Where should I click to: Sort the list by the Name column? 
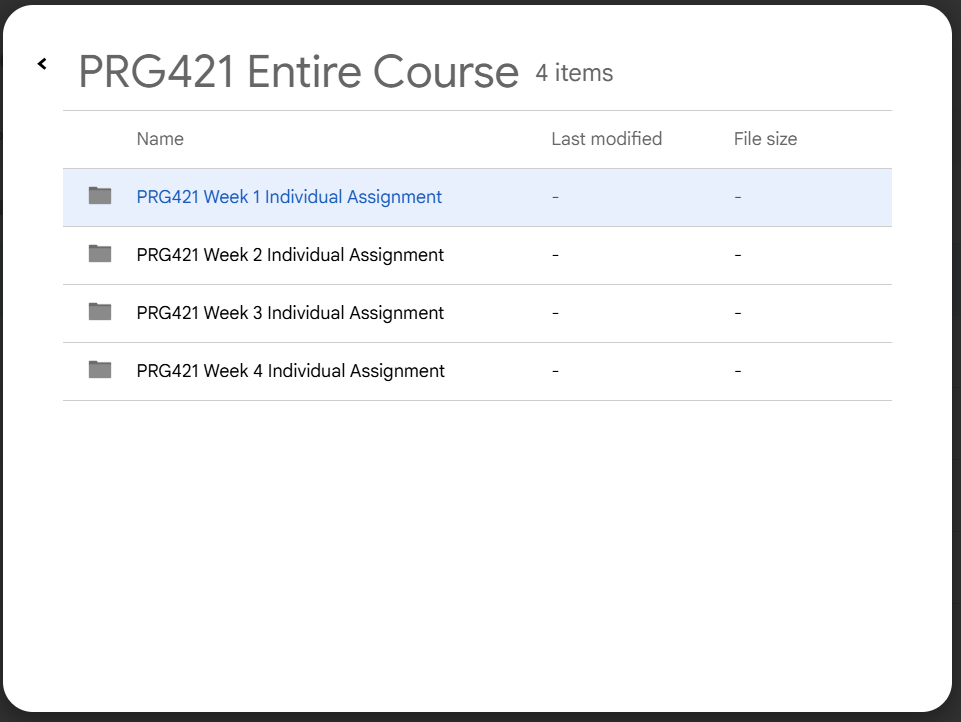[x=159, y=139]
